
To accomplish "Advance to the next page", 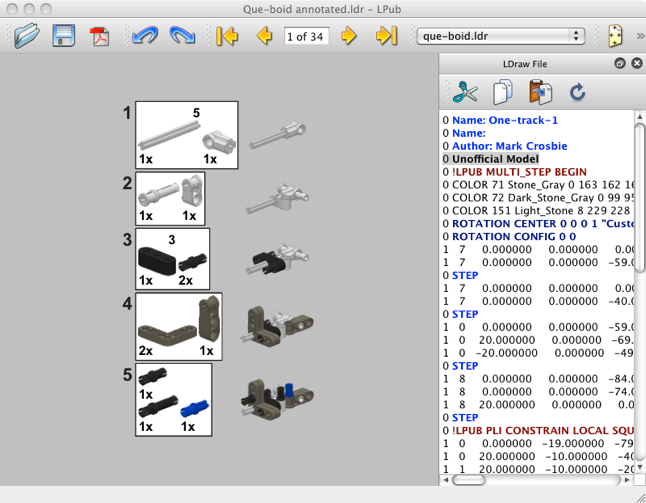I will (x=348, y=37).
